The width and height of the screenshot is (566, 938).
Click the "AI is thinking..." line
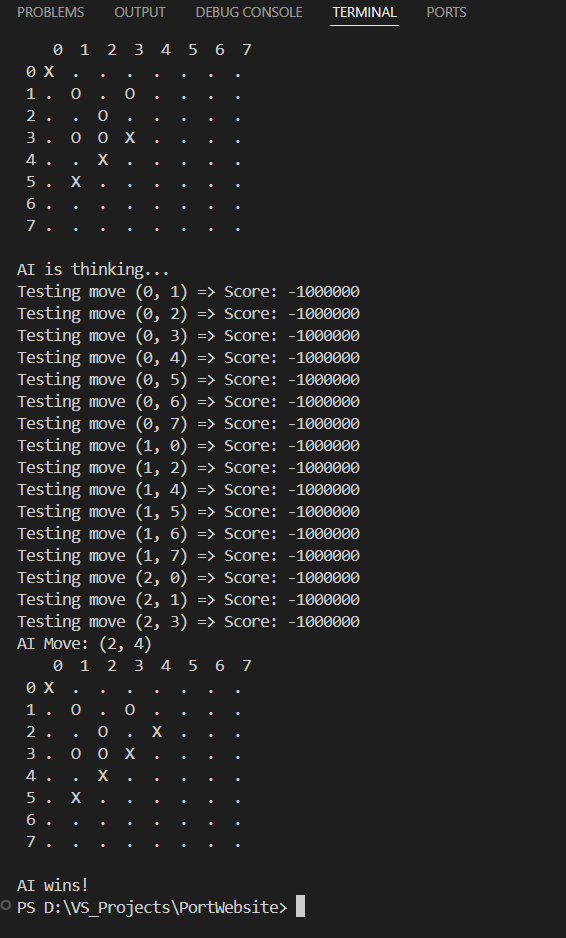(93, 269)
